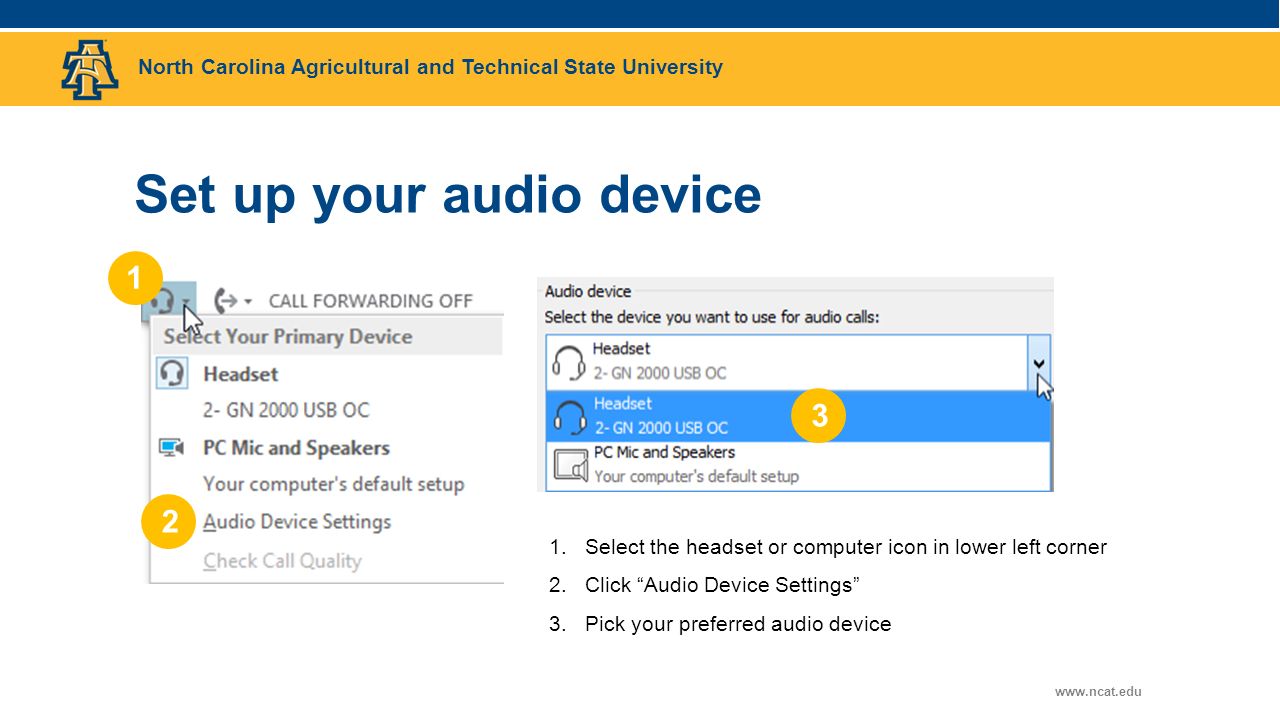Image resolution: width=1280 pixels, height=720 pixels.
Task: Click the CALL FORWARDING OFF label
Action: coord(370,301)
